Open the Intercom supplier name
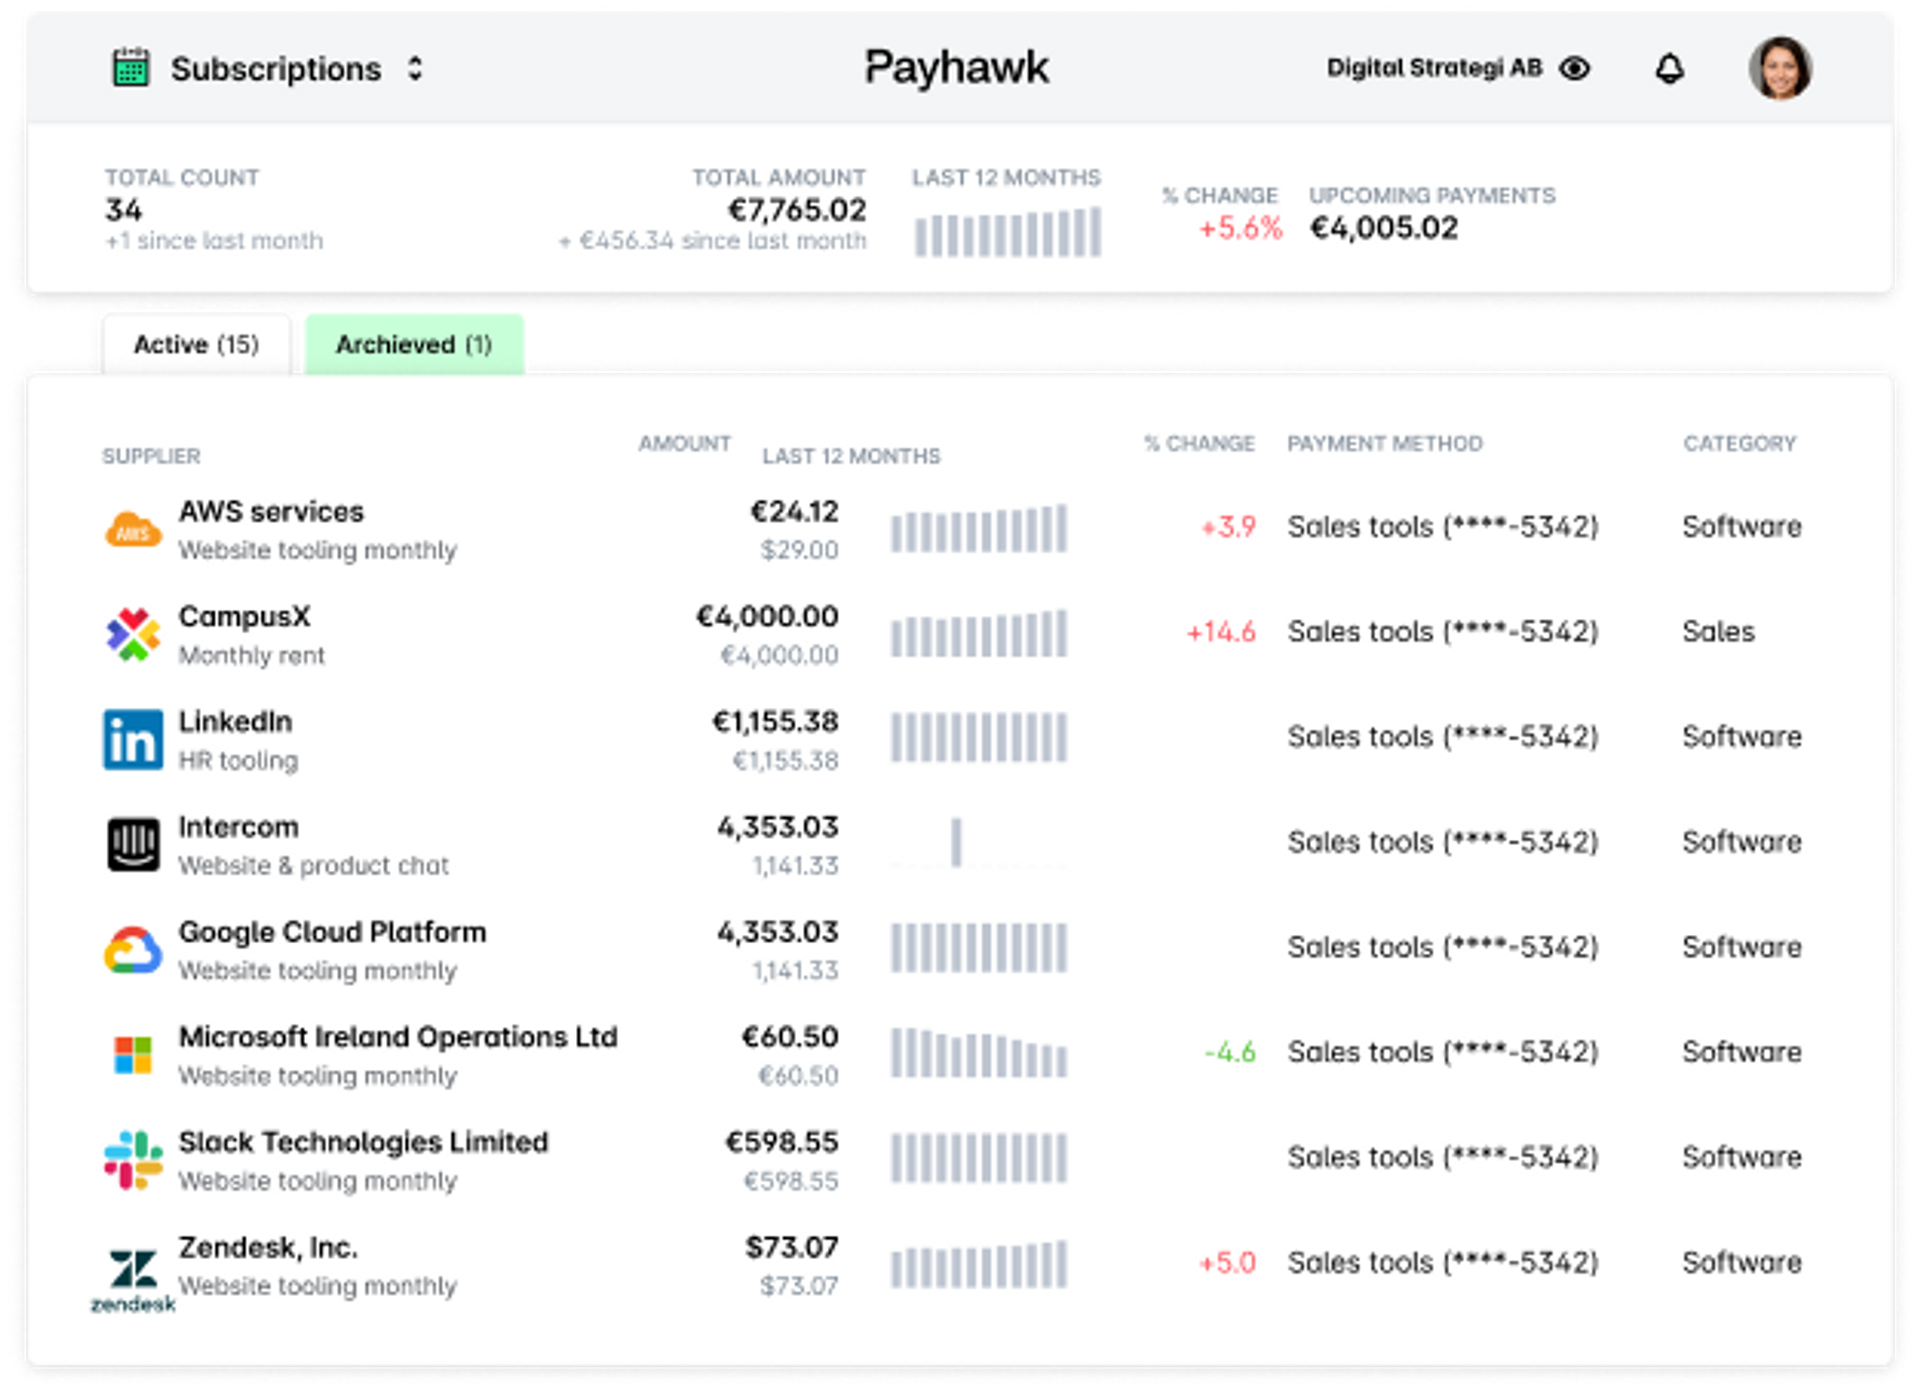 [239, 827]
